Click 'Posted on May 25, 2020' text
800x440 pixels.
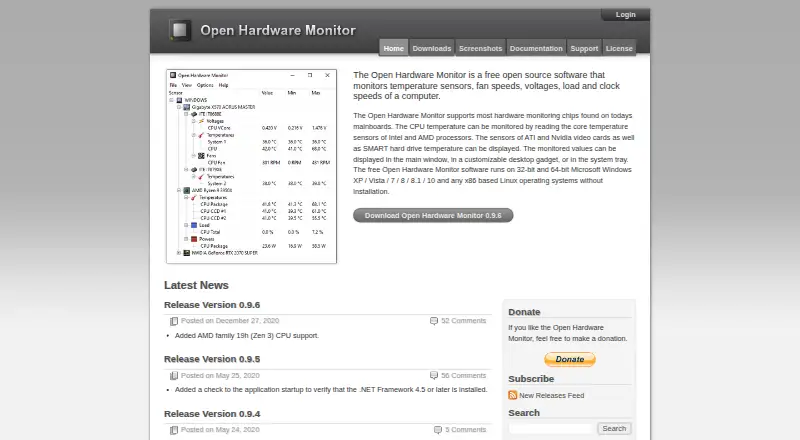pos(220,375)
